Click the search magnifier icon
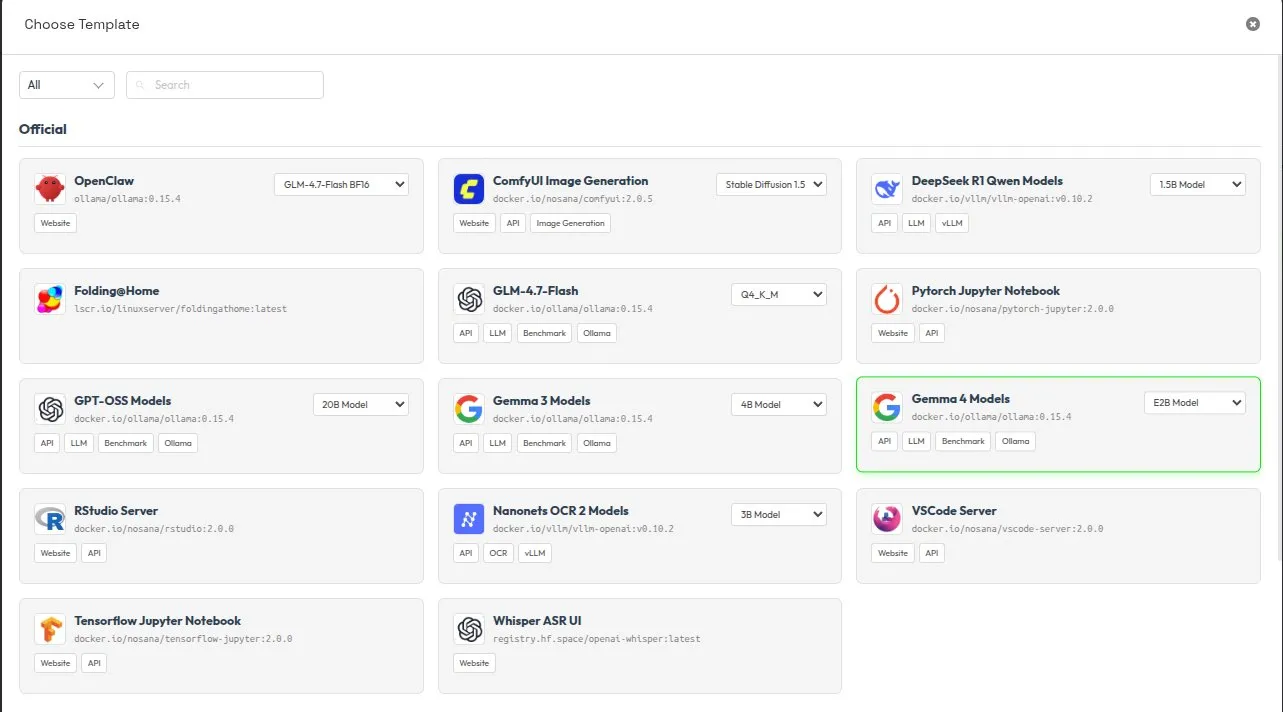Image resolution: width=1283 pixels, height=712 pixels. click(x=141, y=85)
